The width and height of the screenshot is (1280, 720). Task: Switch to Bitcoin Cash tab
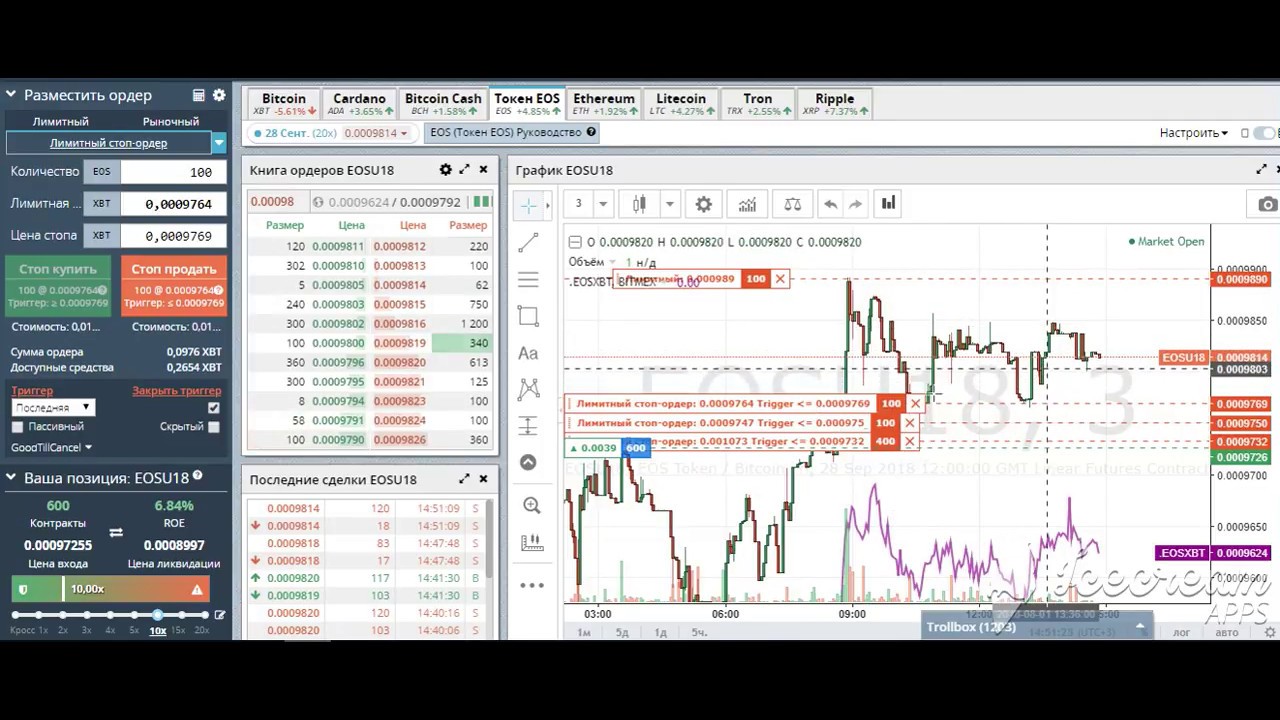[x=443, y=104]
